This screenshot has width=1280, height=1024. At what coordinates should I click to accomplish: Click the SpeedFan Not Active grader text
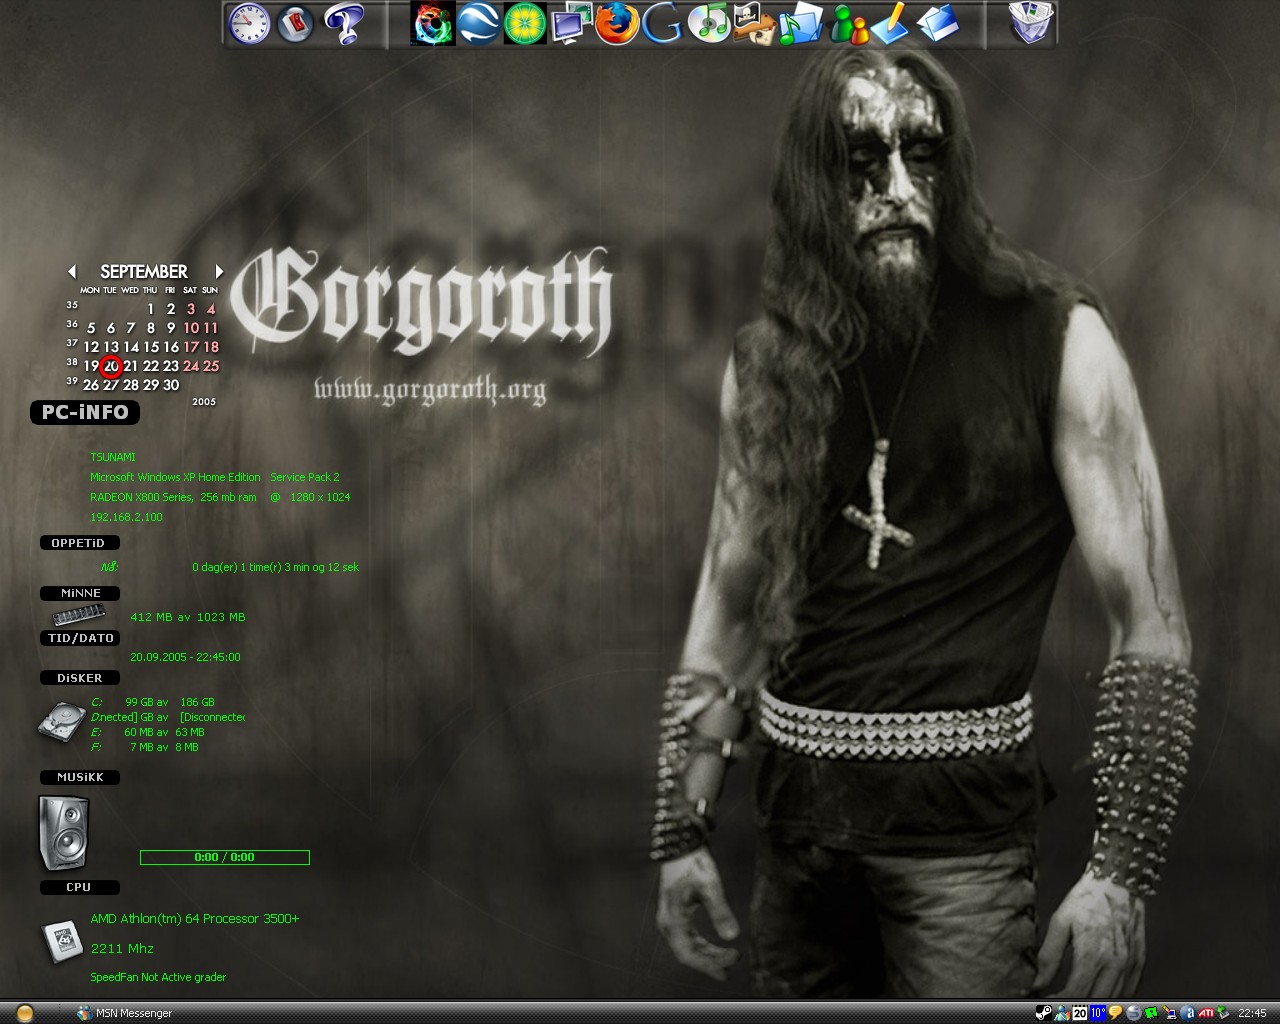pyautogui.click(x=158, y=977)
